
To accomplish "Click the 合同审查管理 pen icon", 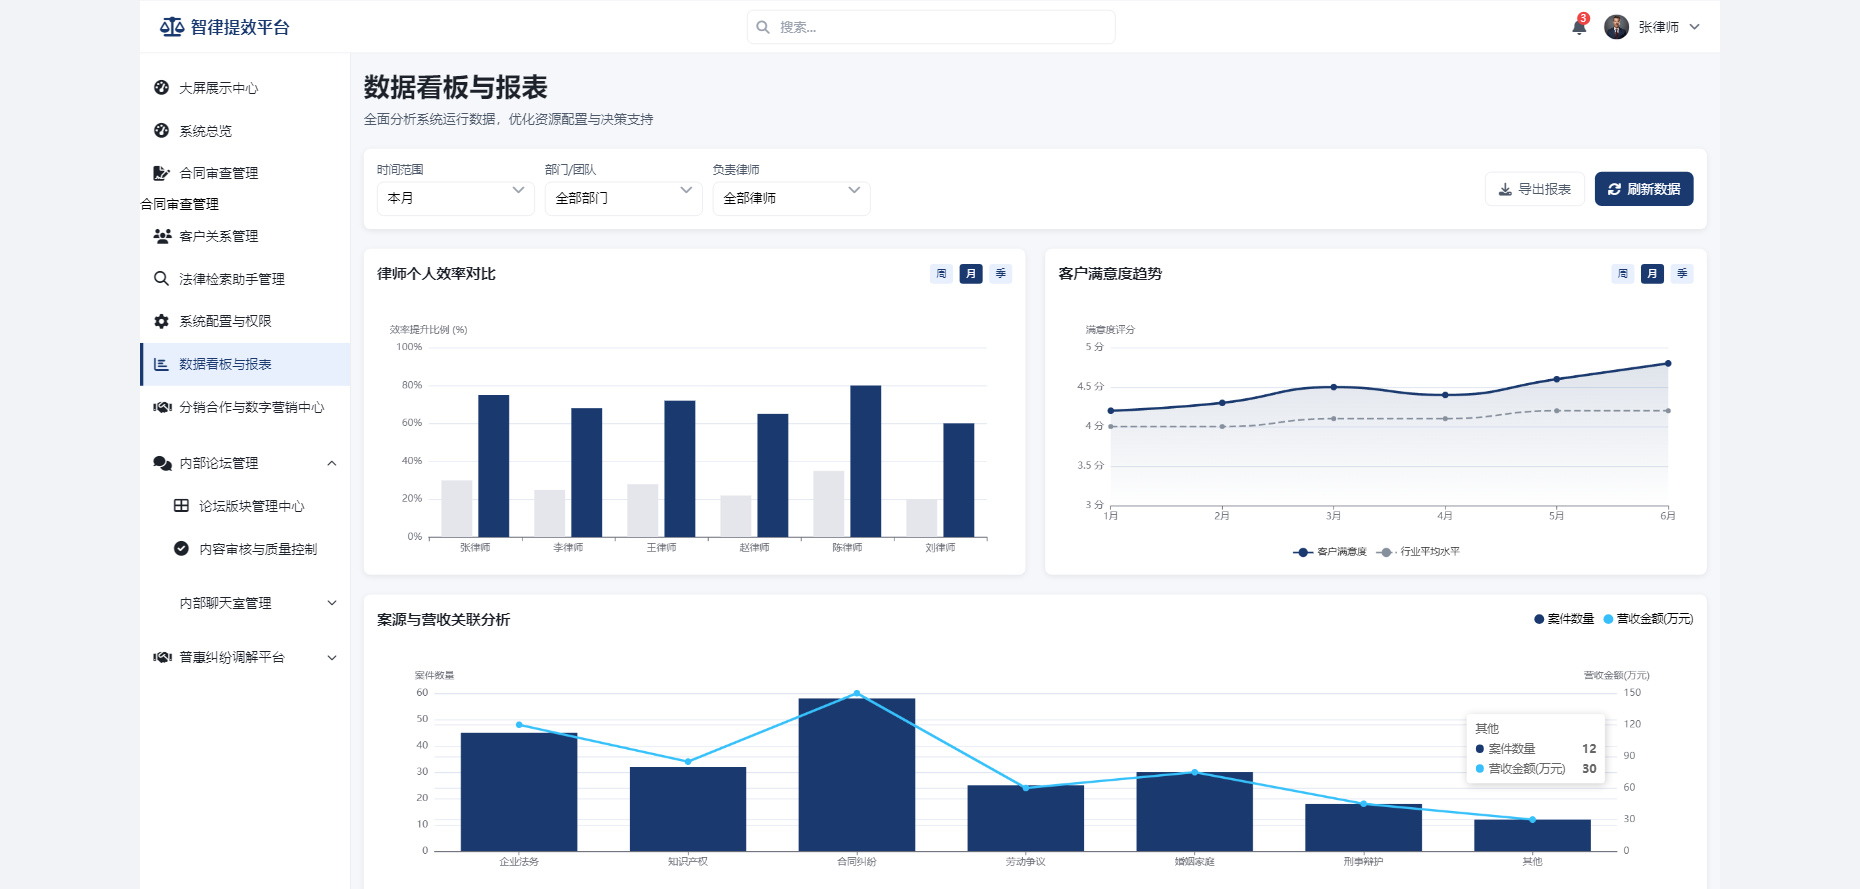I will point(161,173).
